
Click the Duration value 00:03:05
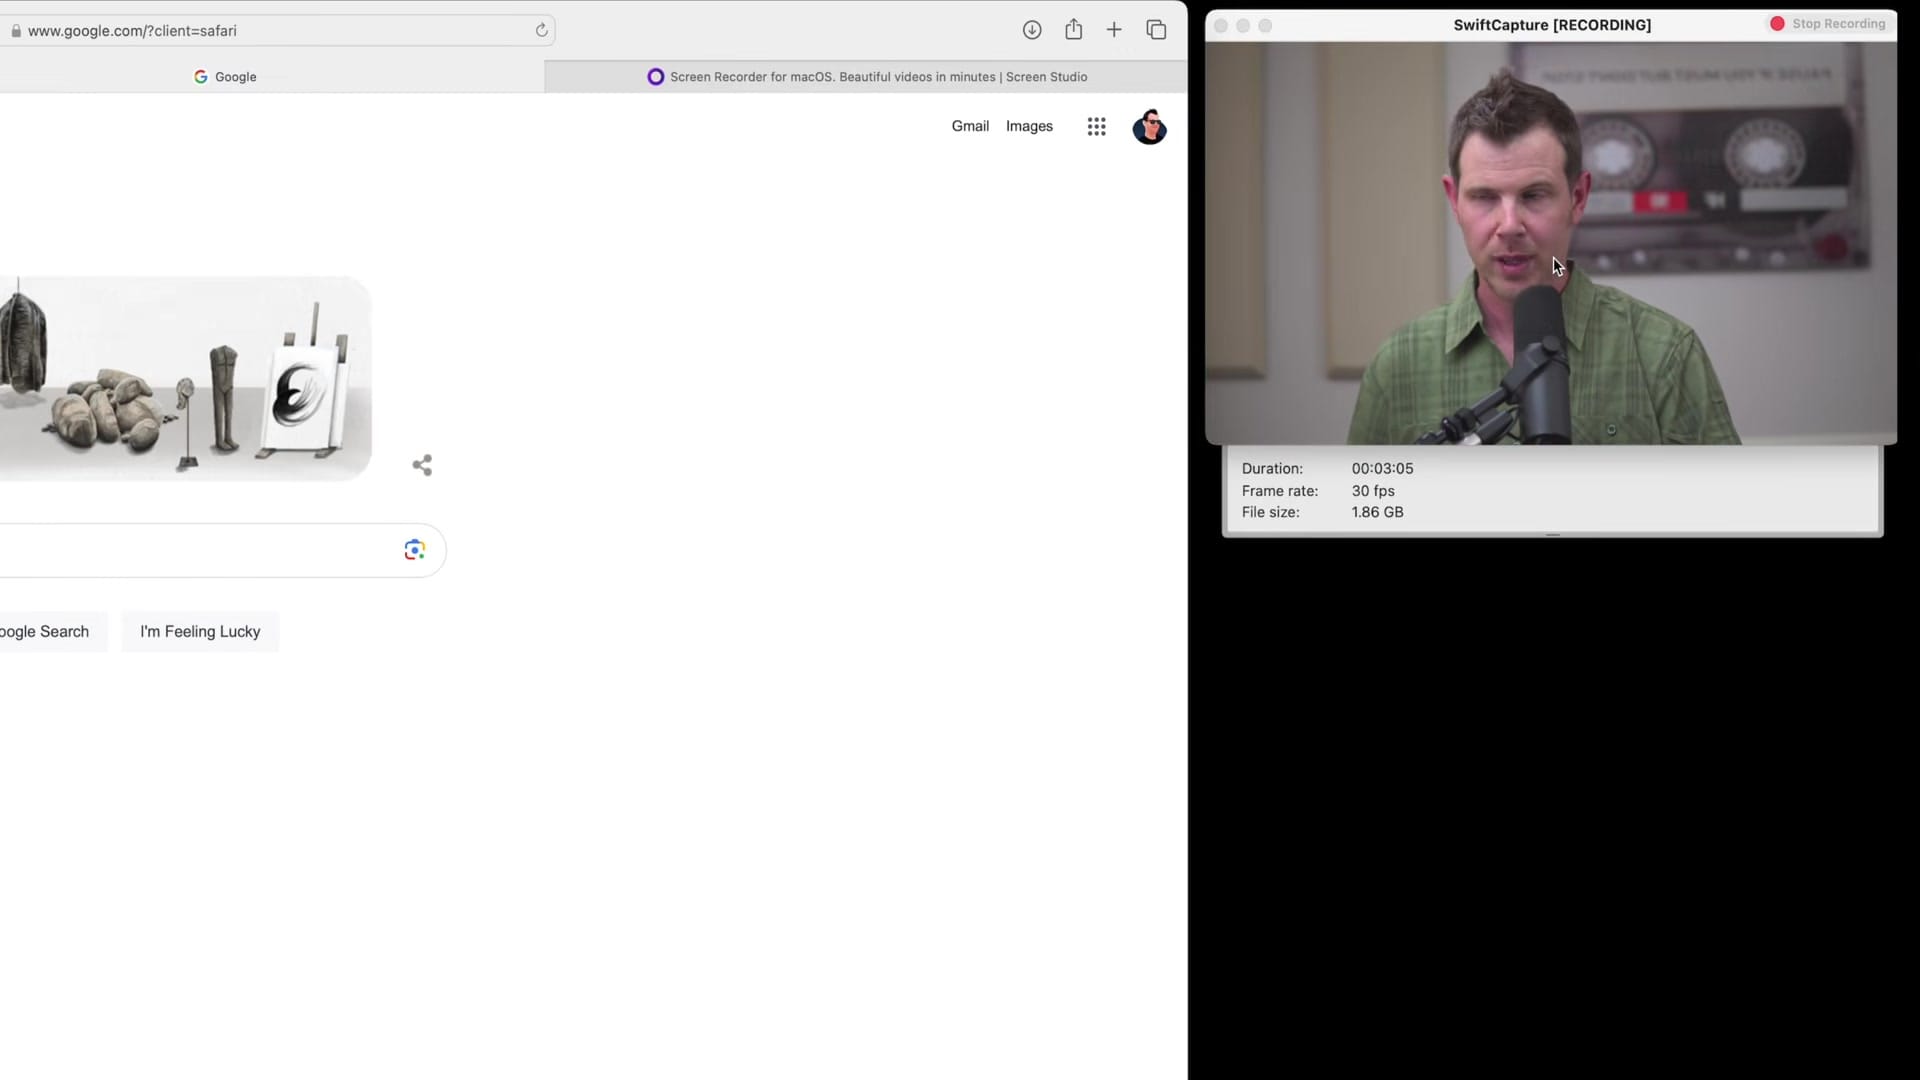(x=1382, y=469)
